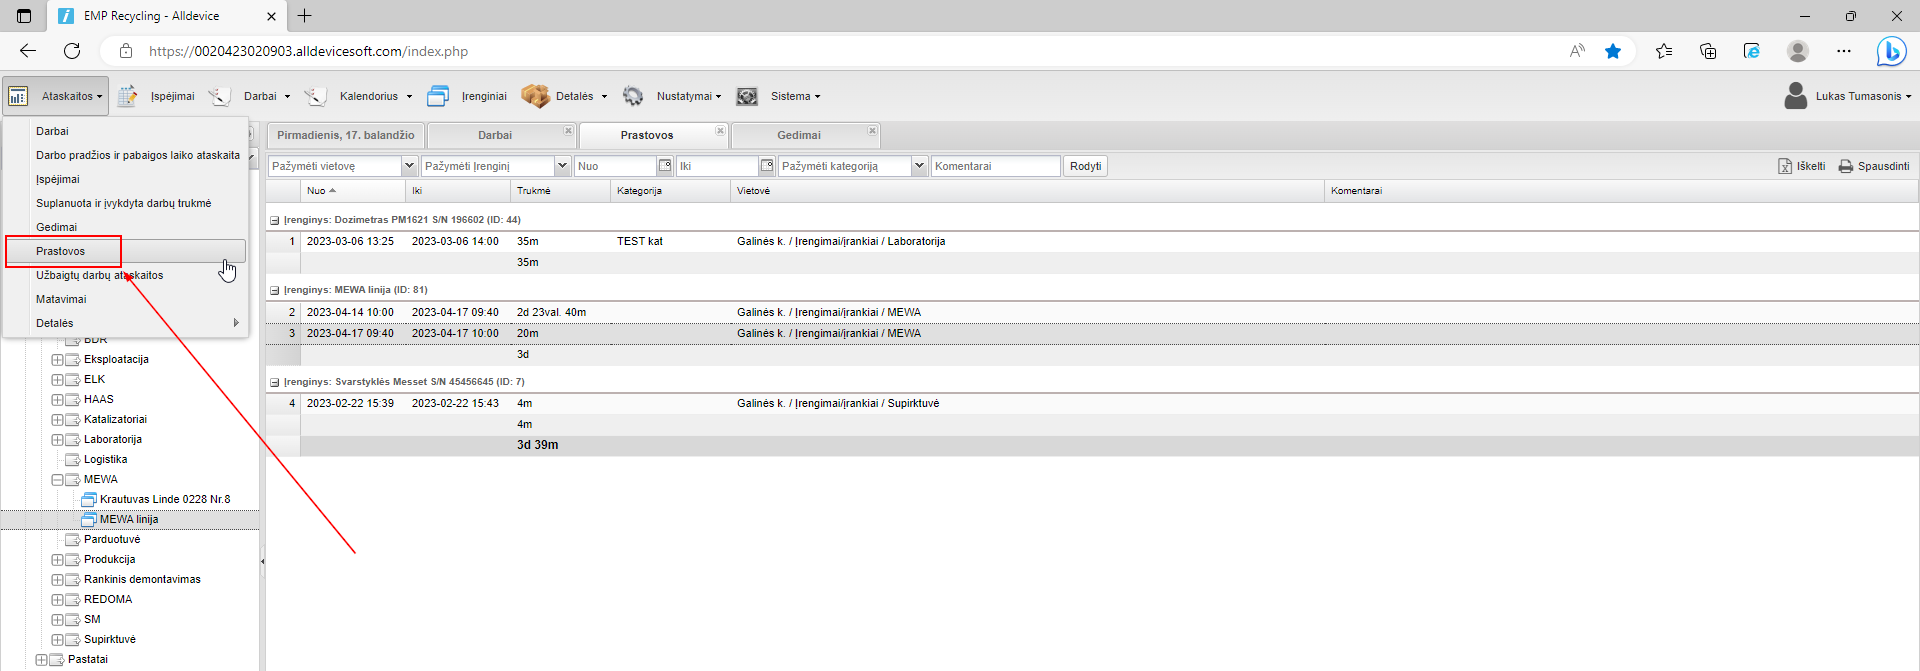Select Darbo pradžios ir pabaigos laiko ataskaita
The image size is (1920, 671).
(x=125, y=155)
